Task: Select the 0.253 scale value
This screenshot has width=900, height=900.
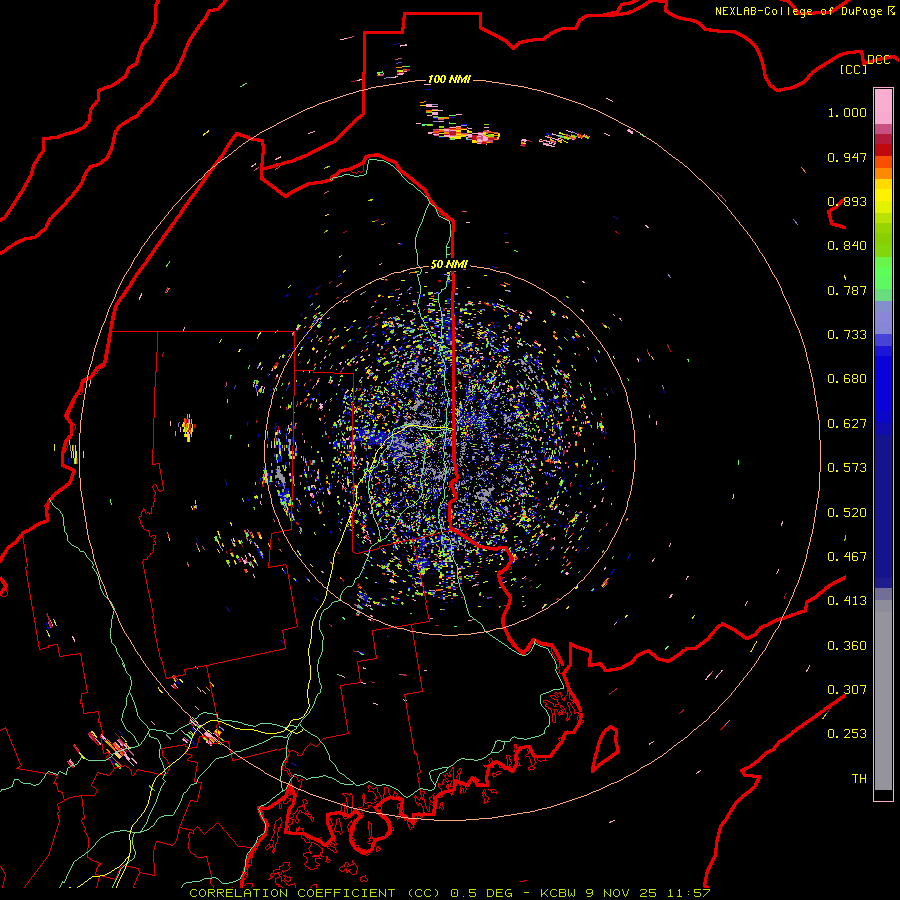Action: (x=847, y=734)
